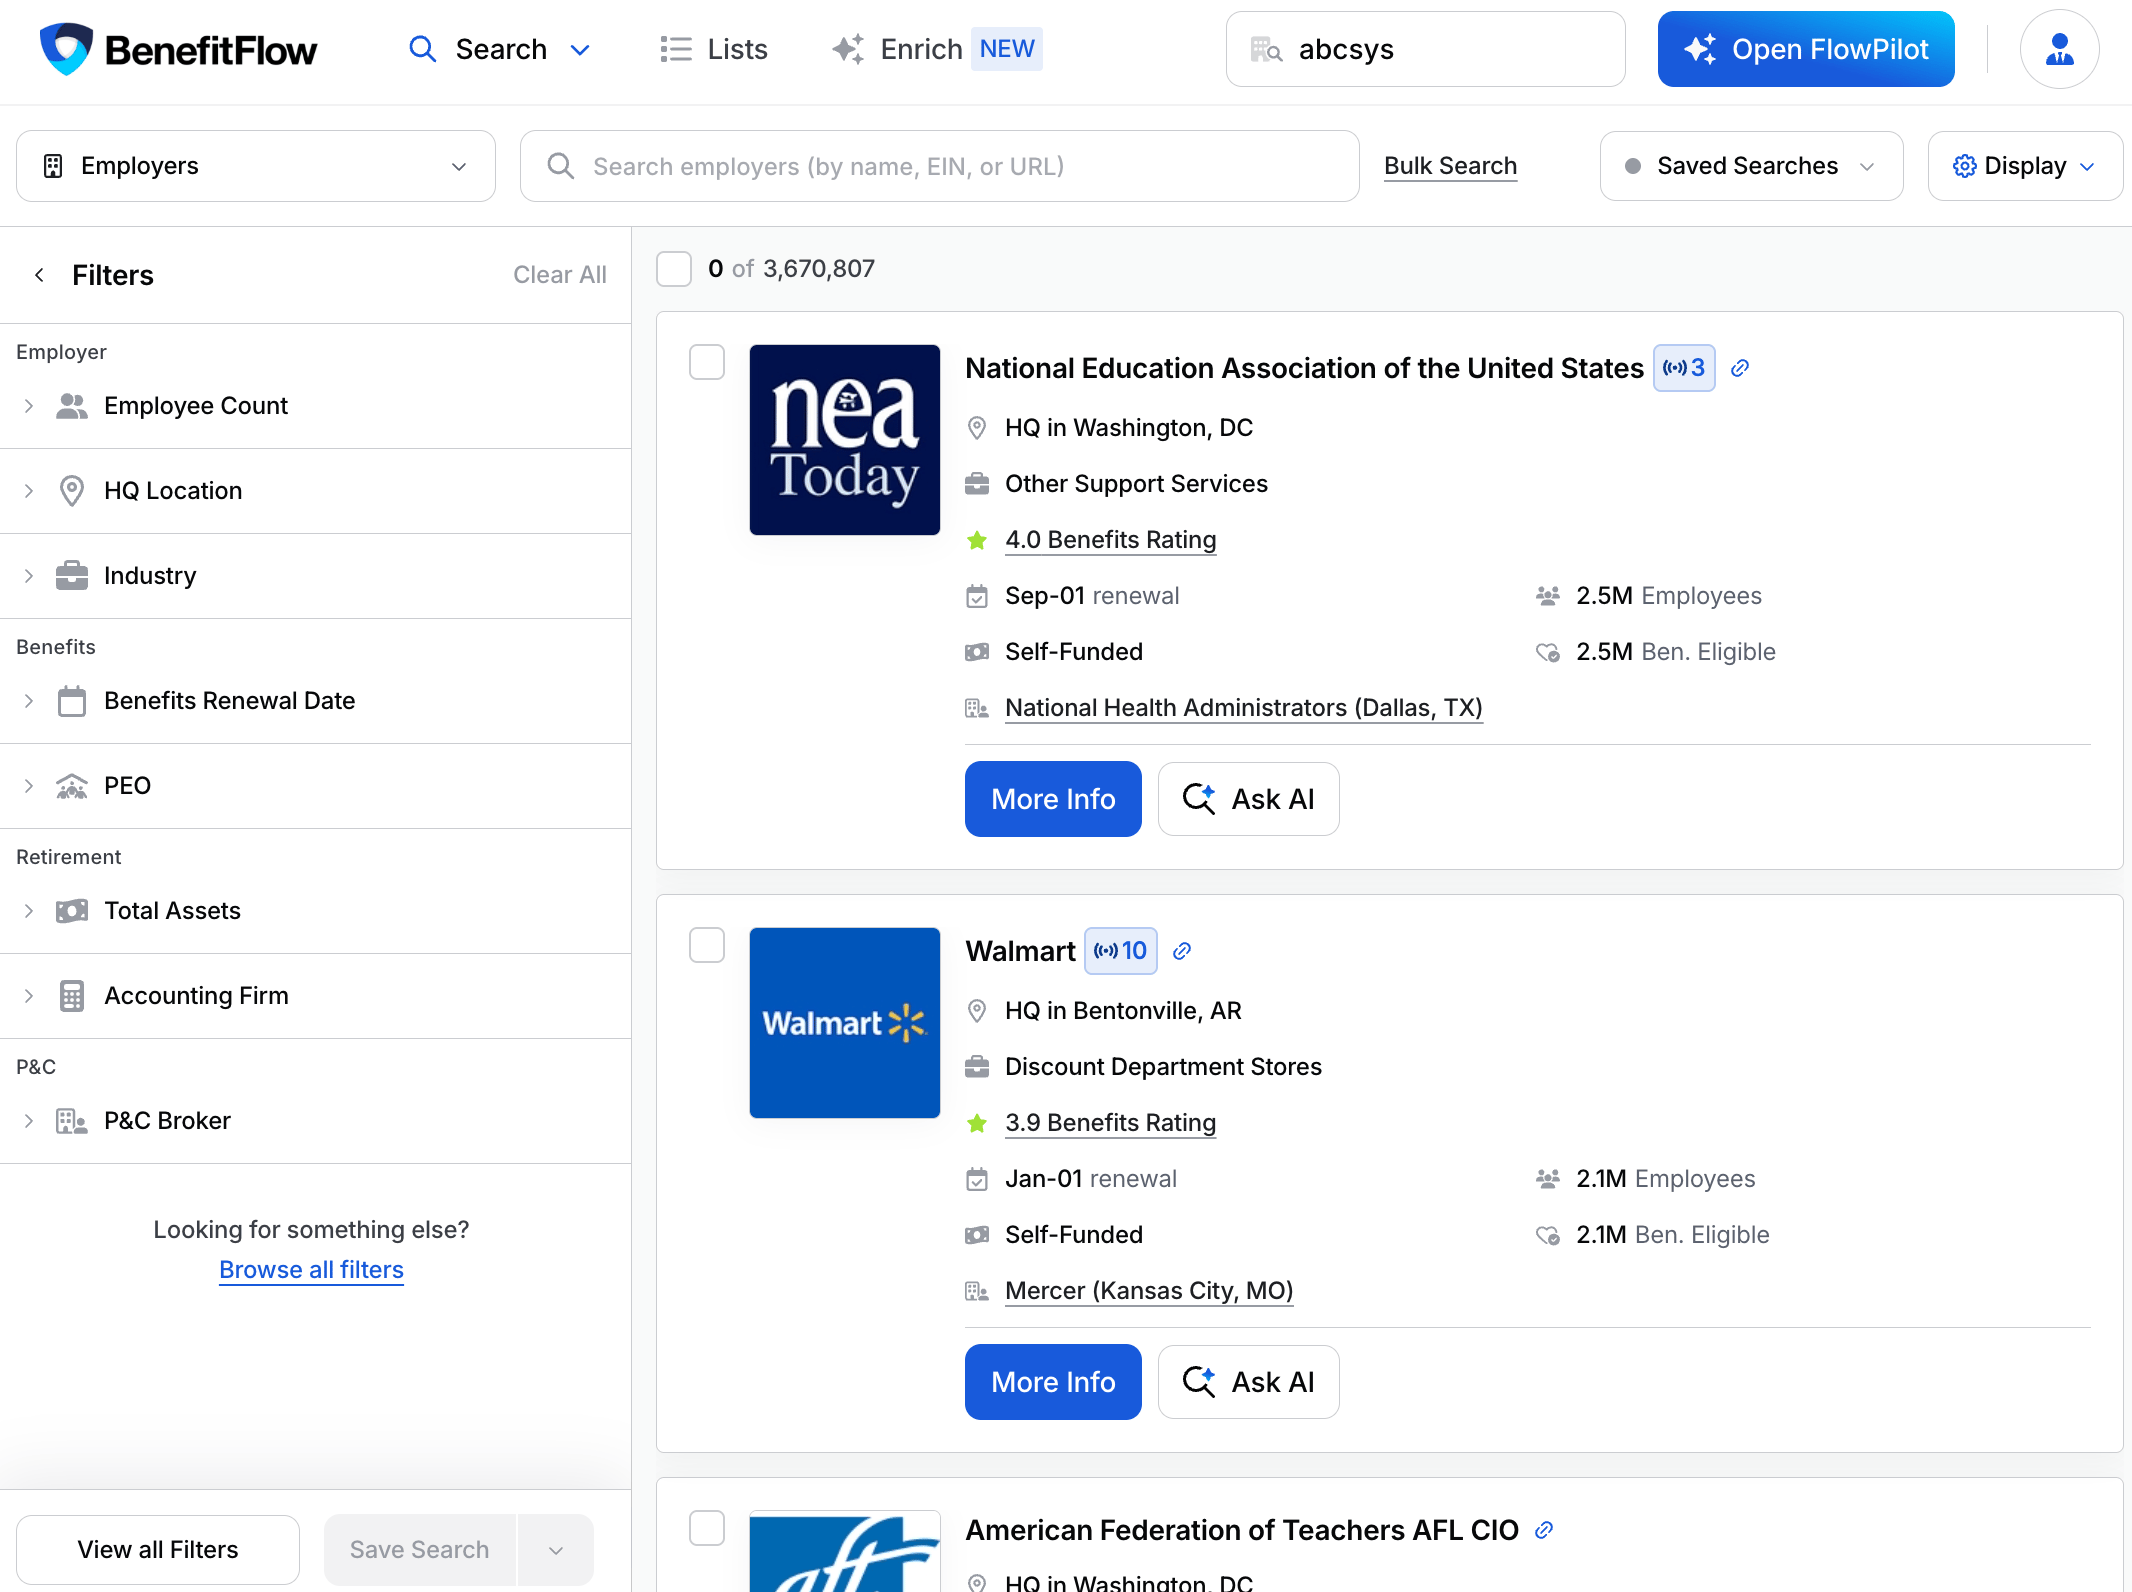
Task: Open the Browse all filters link
Action: pyautogui.click(x=311, y=1270)
